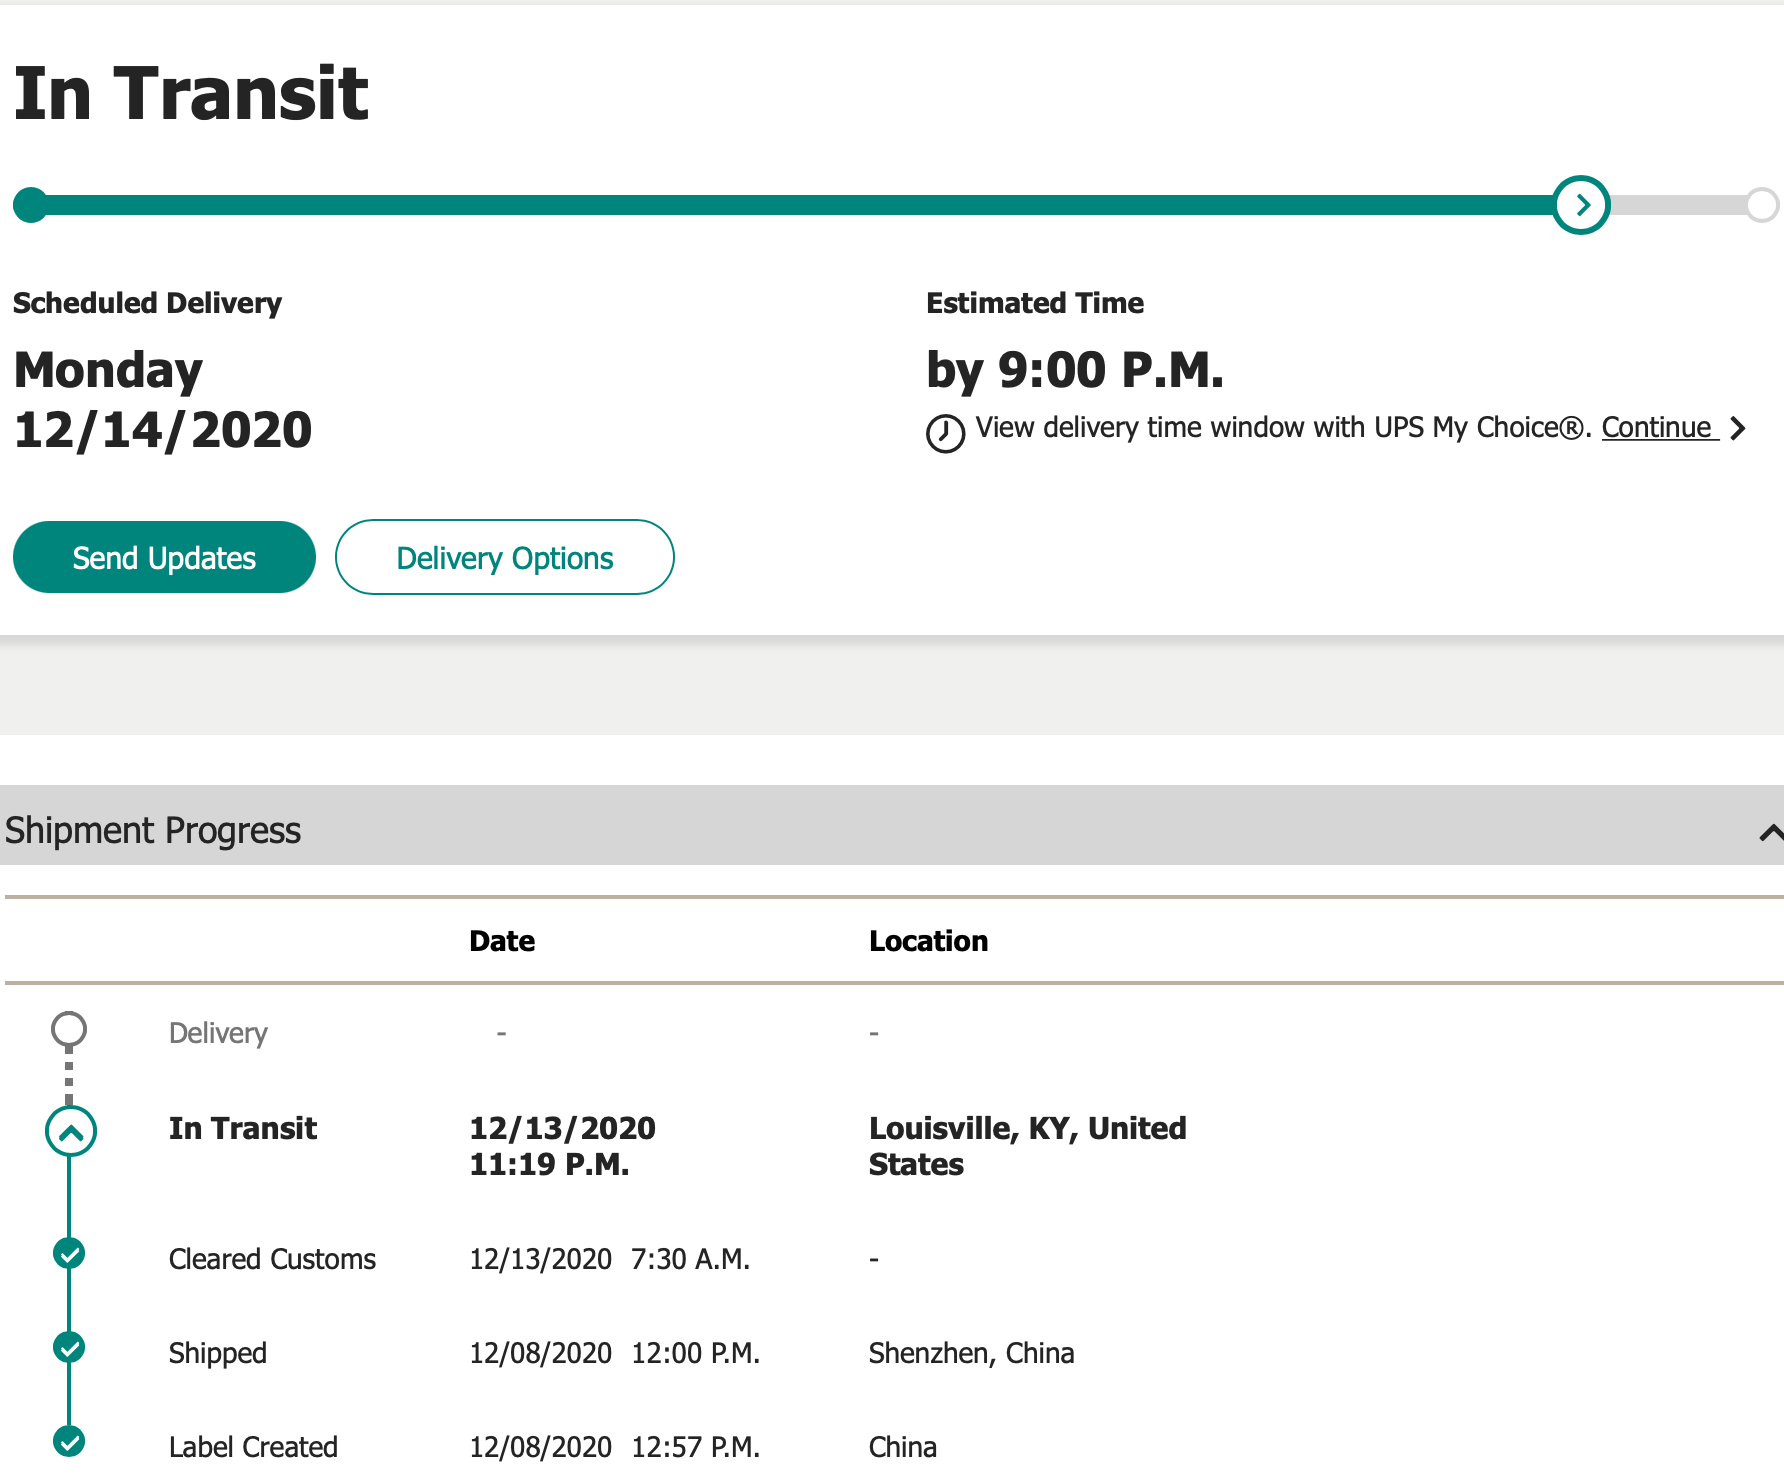Click the empty circle beside Delivery step

point(69,1029)
